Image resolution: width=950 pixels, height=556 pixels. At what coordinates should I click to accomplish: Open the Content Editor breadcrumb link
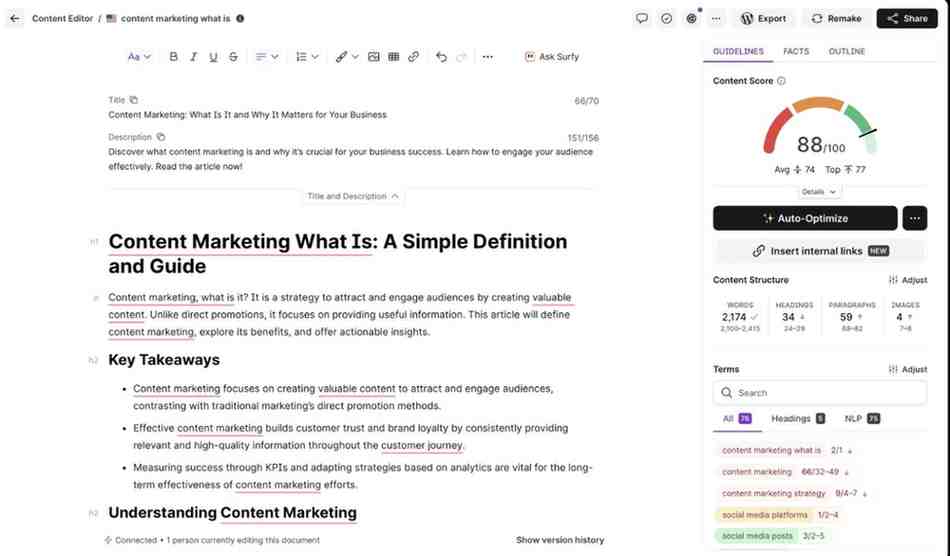point(62,19)
